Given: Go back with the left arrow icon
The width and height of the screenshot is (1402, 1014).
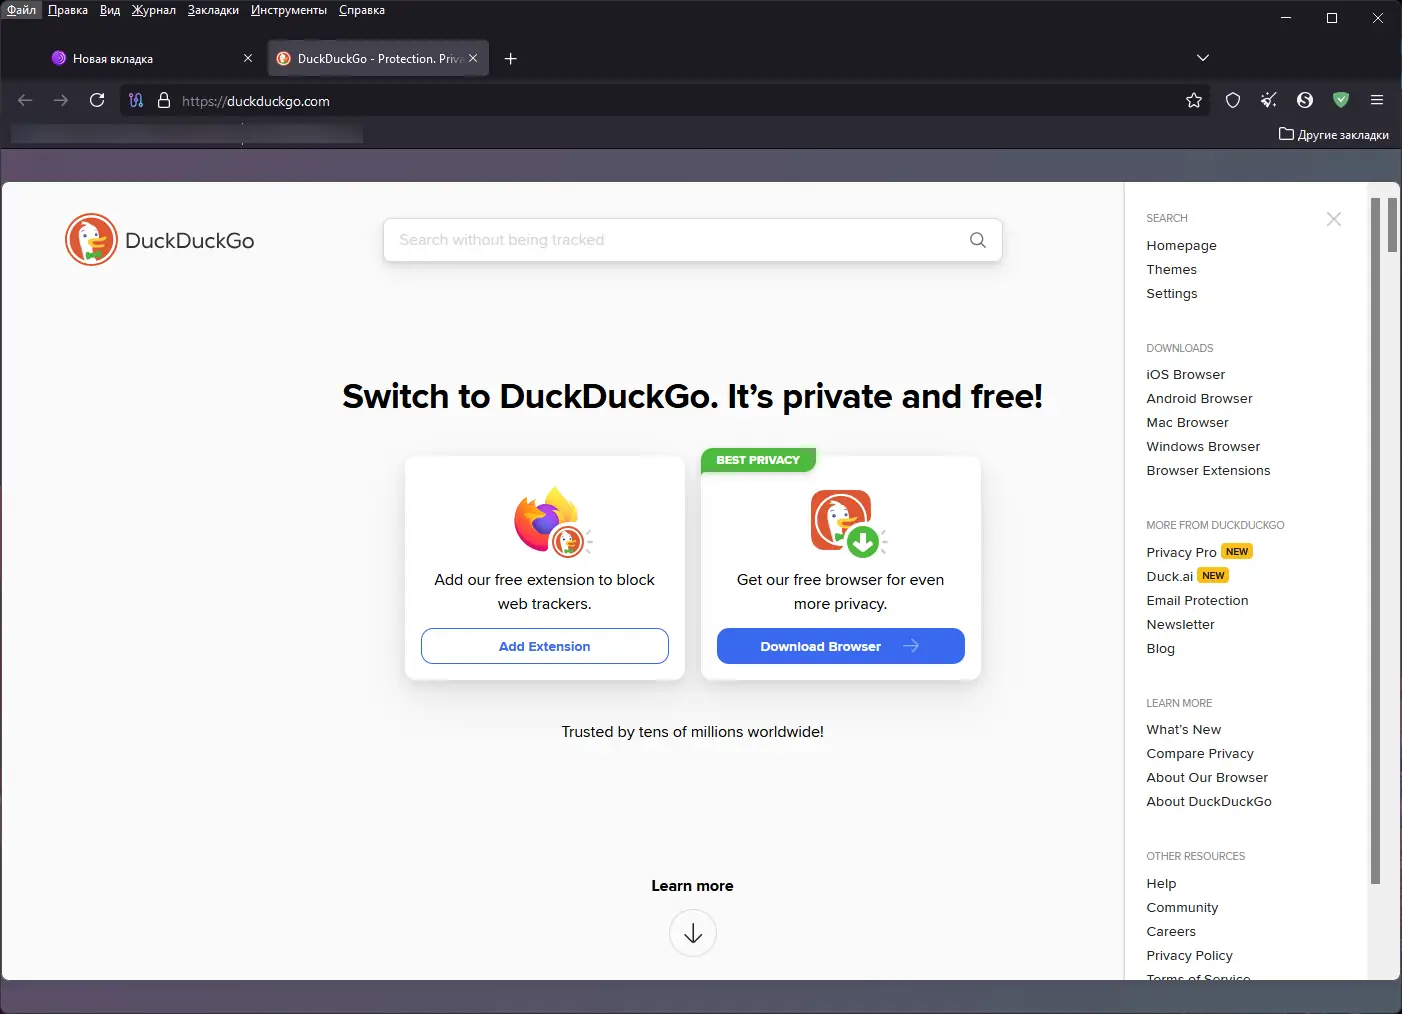Looking at the screenshot, I should (25, 100).
